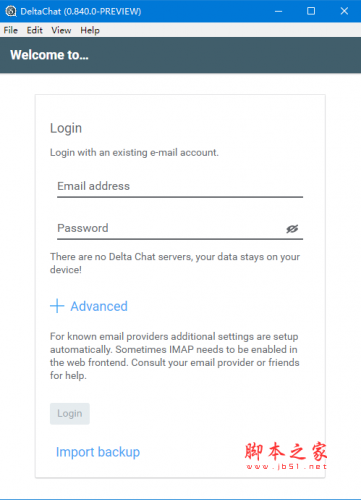Click the Login button

[x=70, y=414]
